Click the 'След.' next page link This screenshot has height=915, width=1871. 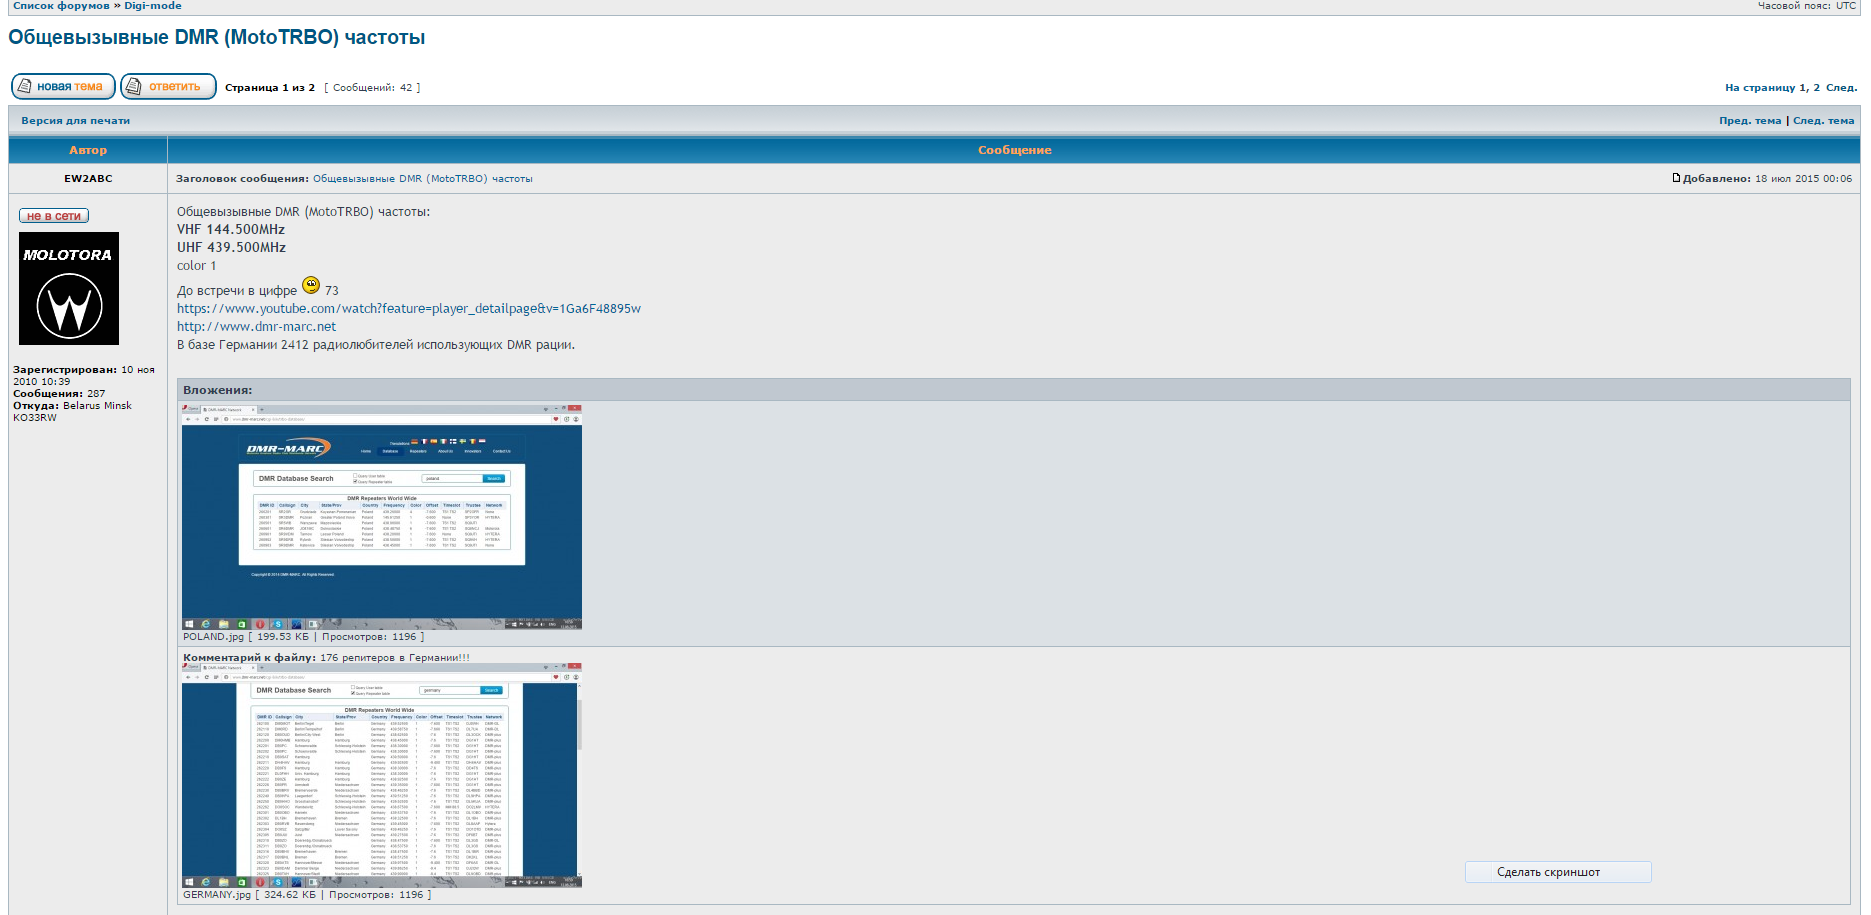pyautogui.click(x=1841, y=88)
